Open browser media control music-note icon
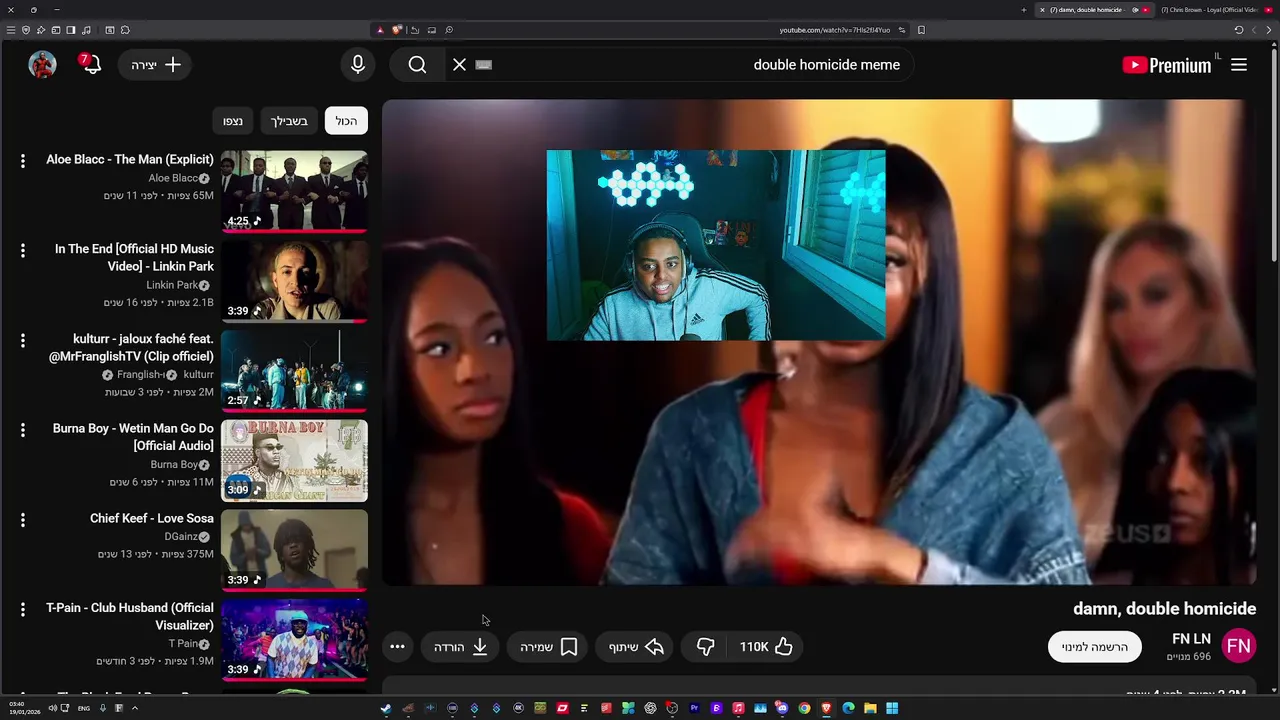Image resolution: width=1280 pixels, height=720 pixels. (x=86, y=30)
